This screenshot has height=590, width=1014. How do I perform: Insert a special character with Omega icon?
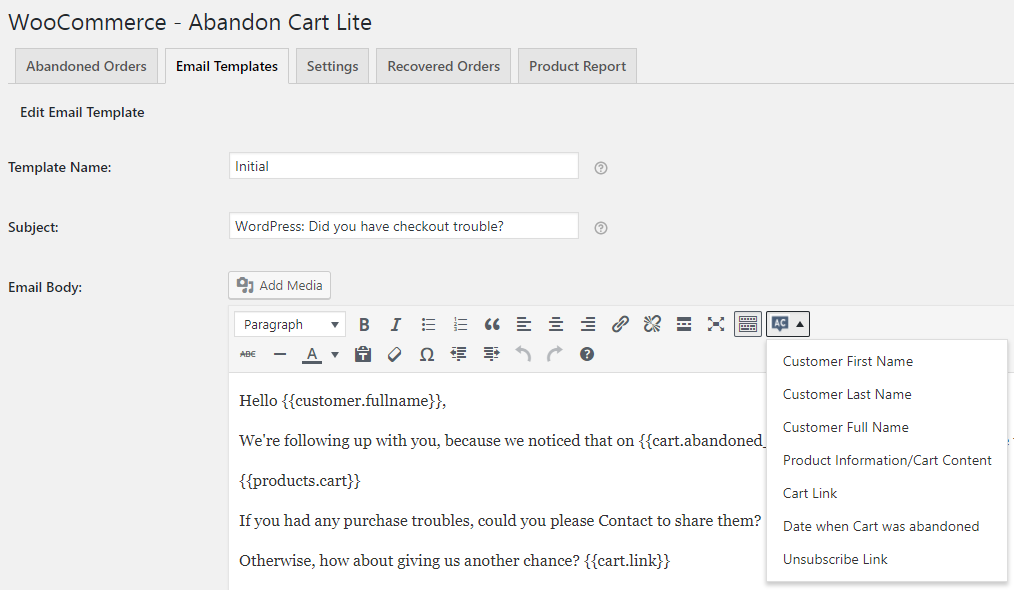(x=427, y=354)
